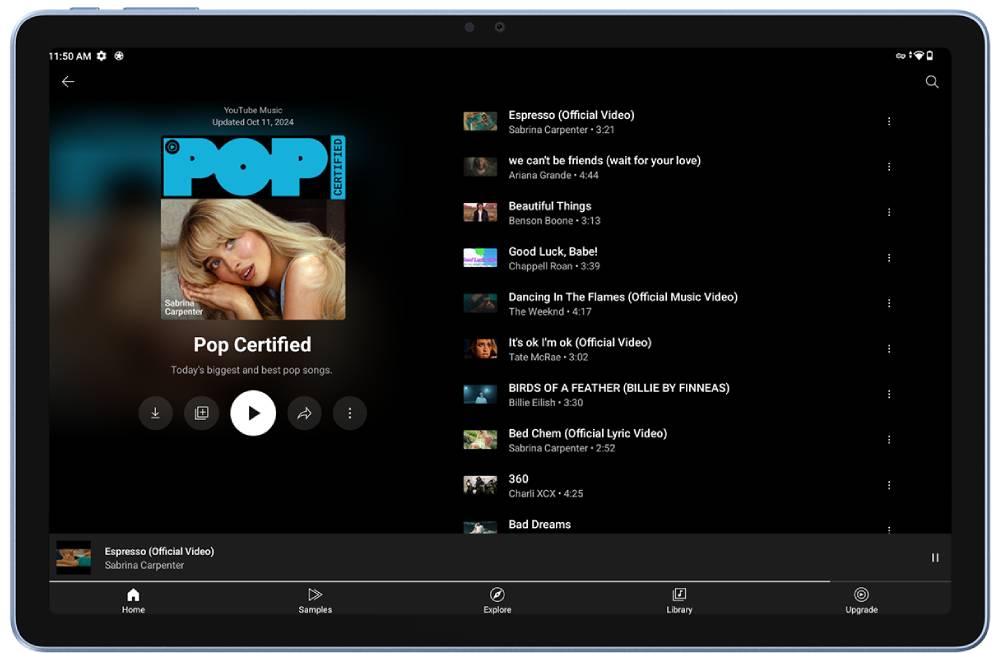Open the Samples tab

[x=315, y=600]
